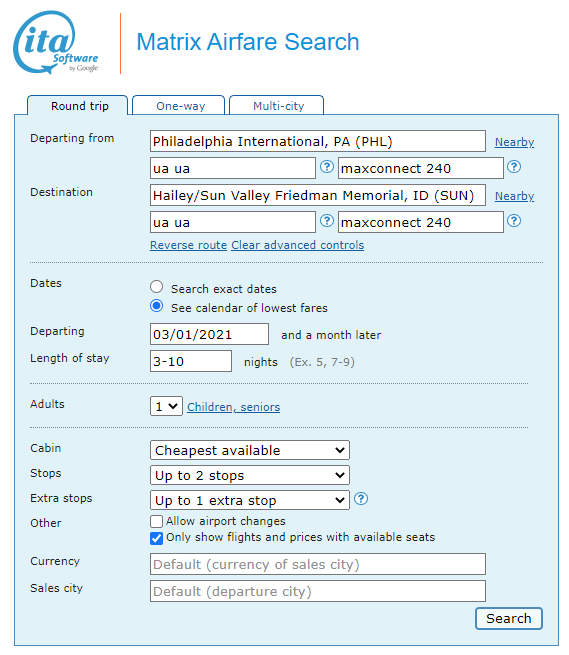
Task: Select See calendar of lowest fares option
Action: pyautogui.click(x=157, y=306)
